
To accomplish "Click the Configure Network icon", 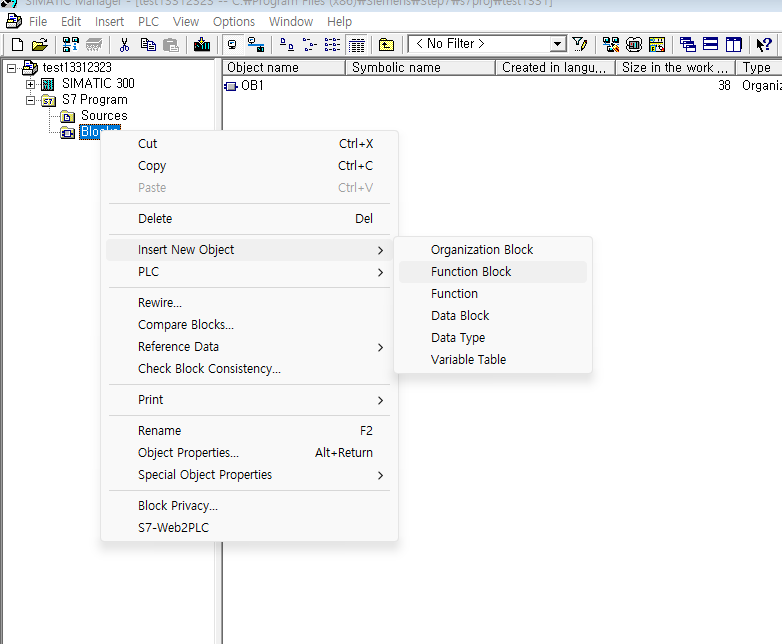I will (x=610, y=44).
